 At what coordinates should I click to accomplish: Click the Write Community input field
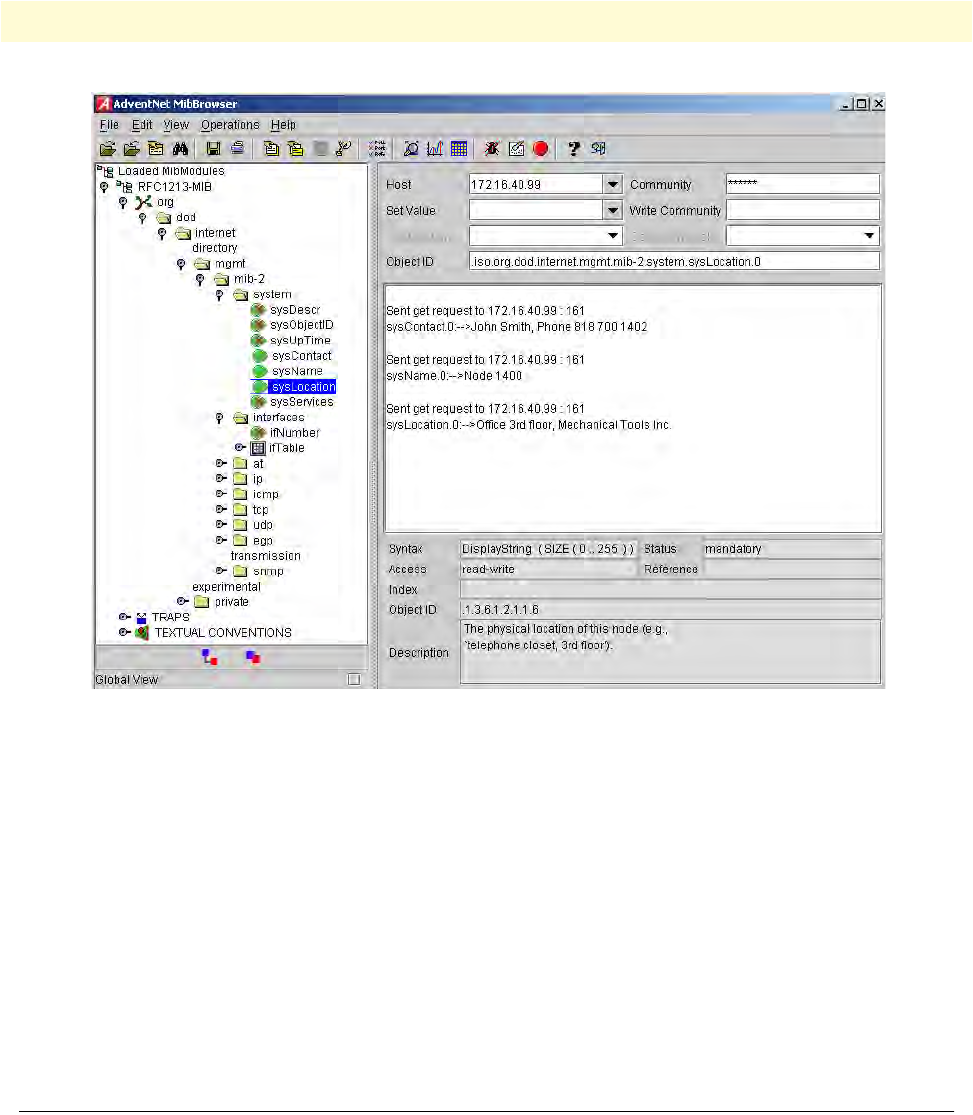[802, 210]
